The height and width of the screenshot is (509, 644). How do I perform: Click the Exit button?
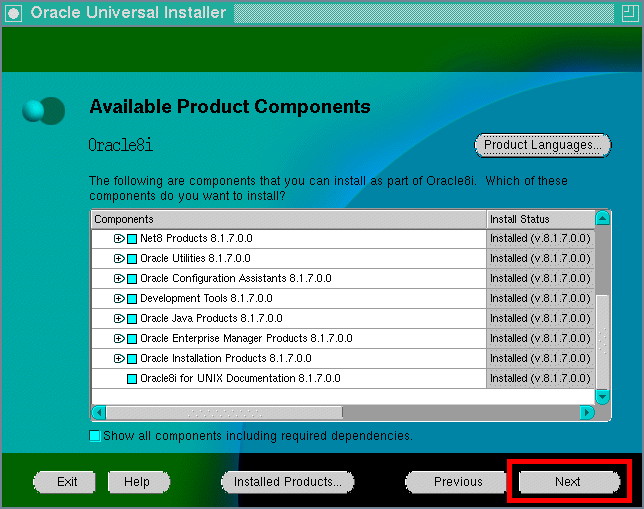click(x=64, y=482)
